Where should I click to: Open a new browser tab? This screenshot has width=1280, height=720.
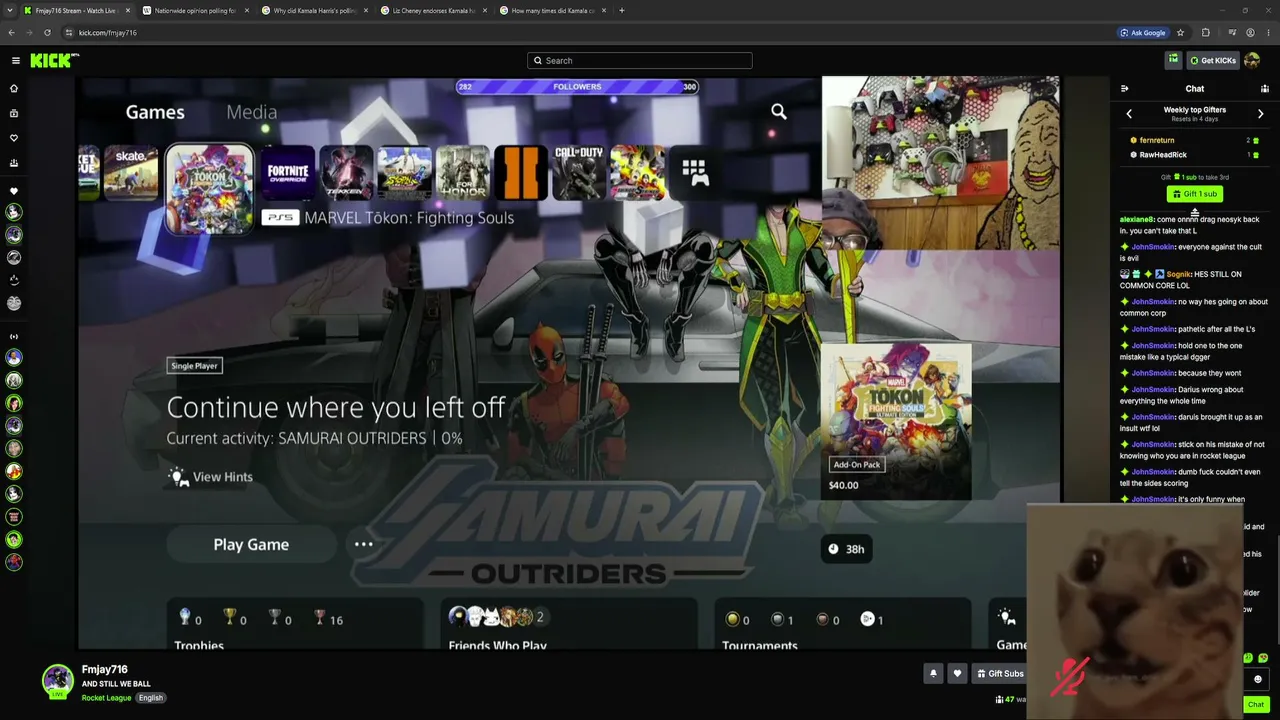pyautogui.click(x=622, y=10)
